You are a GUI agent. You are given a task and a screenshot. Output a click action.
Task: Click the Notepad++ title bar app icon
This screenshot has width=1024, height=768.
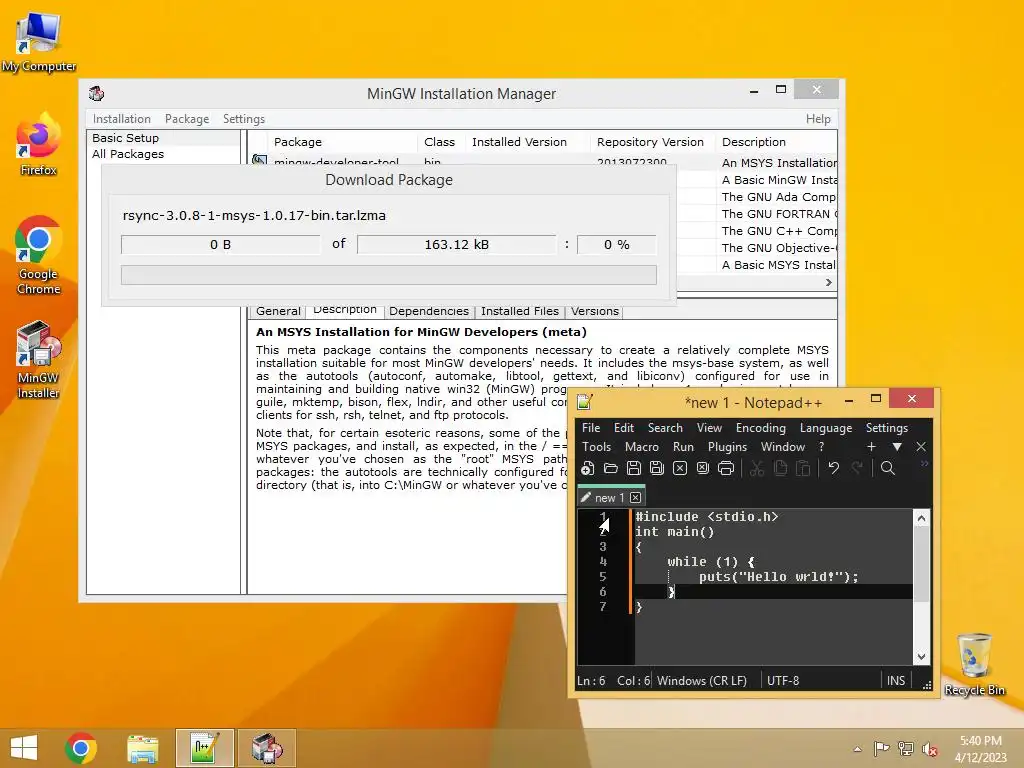pyautogui.click(x=584, y=402)
